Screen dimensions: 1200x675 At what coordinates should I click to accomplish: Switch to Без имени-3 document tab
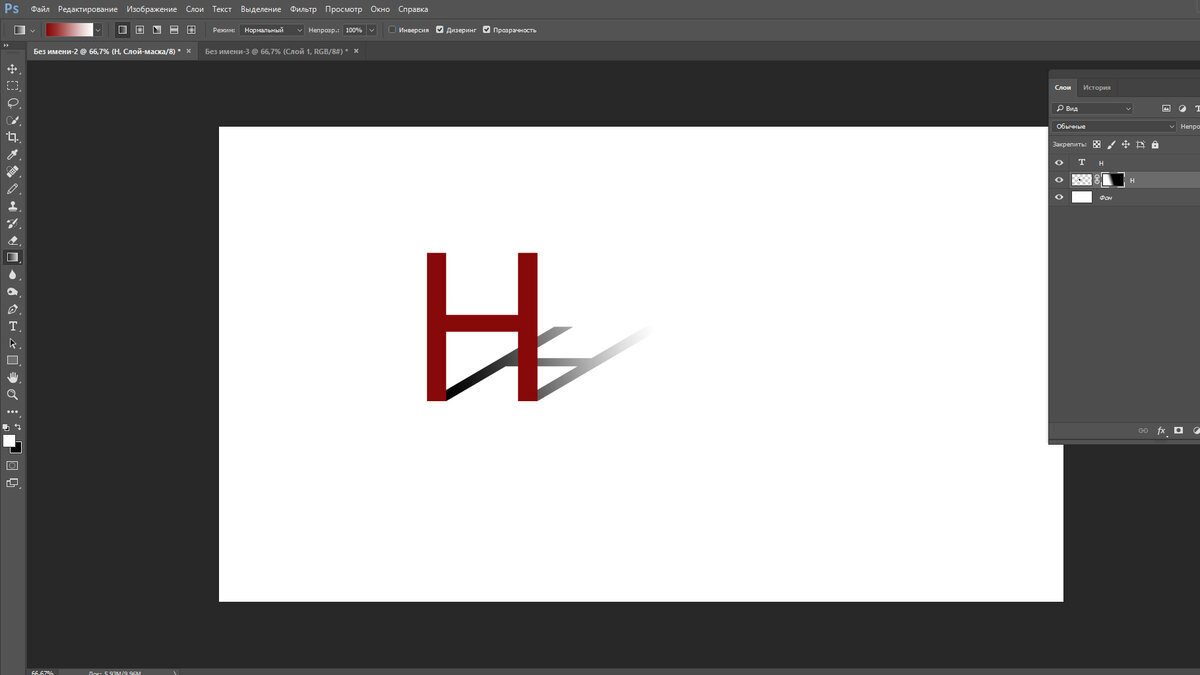pos(276,50)
